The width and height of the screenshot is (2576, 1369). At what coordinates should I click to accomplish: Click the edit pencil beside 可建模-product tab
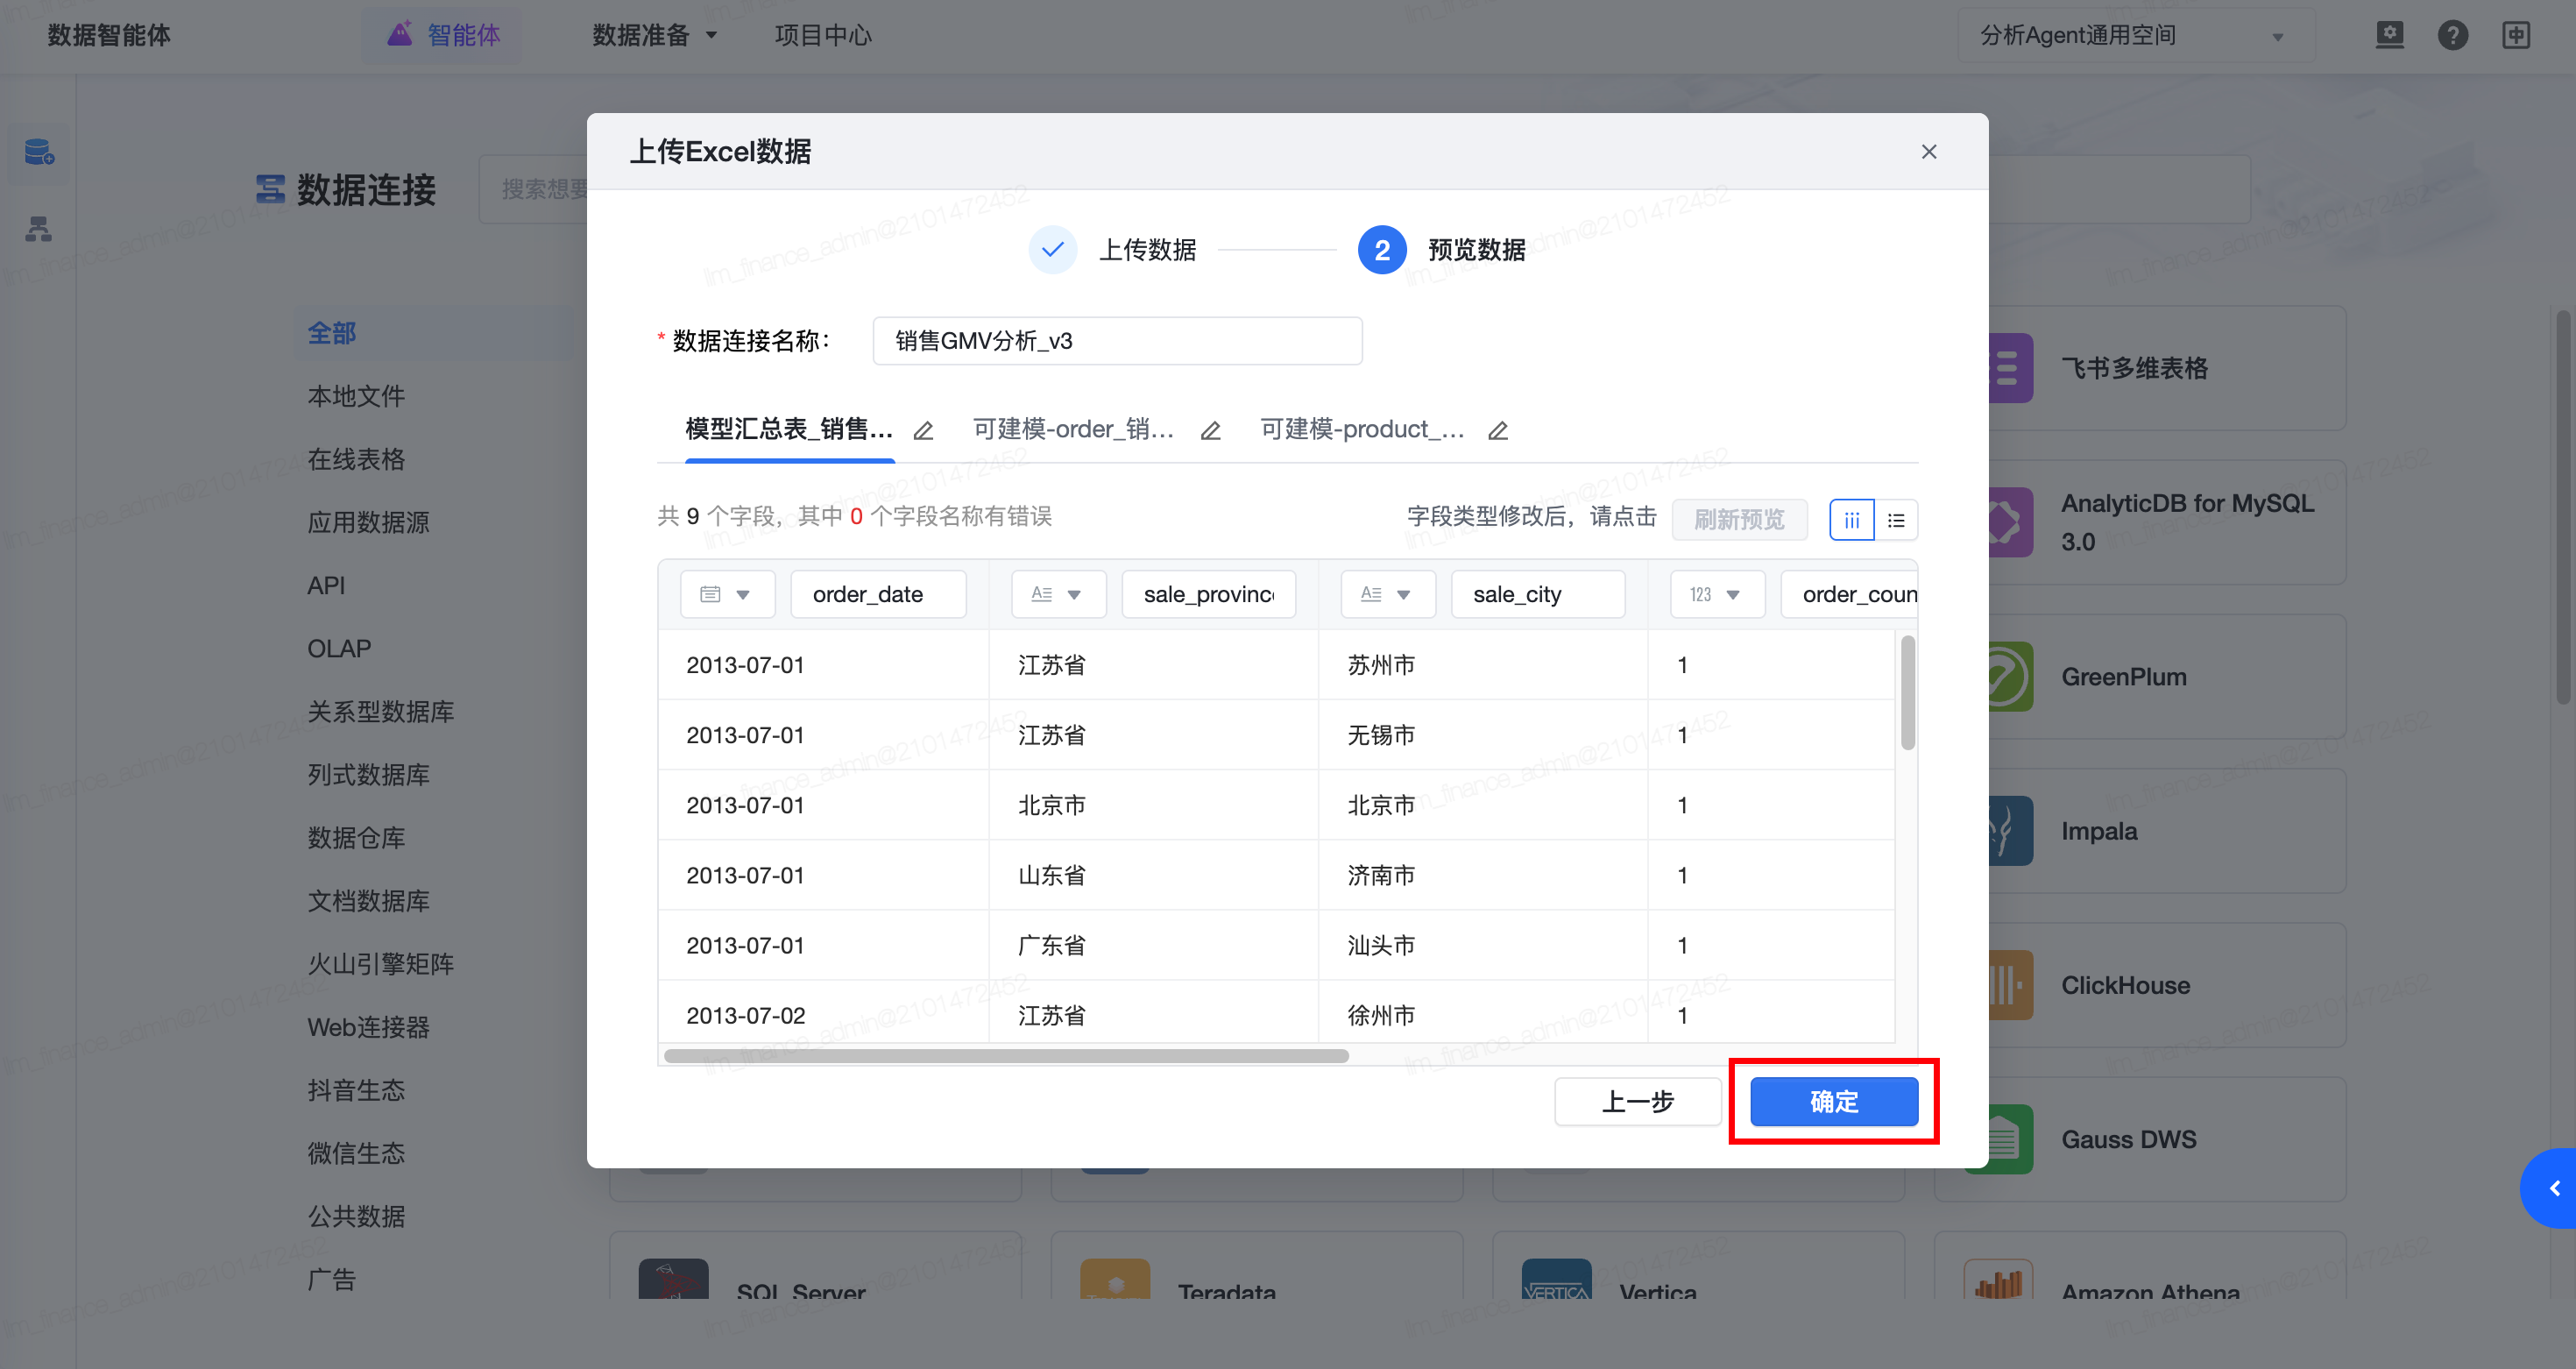[x=1497, y=431]
